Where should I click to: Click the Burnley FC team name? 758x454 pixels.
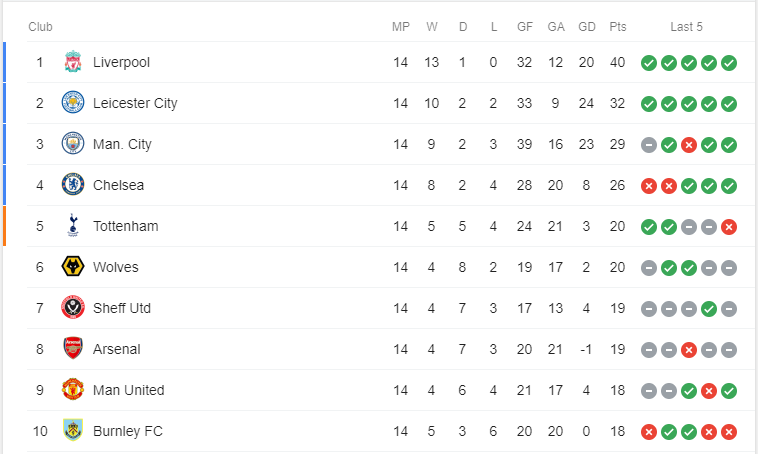[x=127, y=431]
